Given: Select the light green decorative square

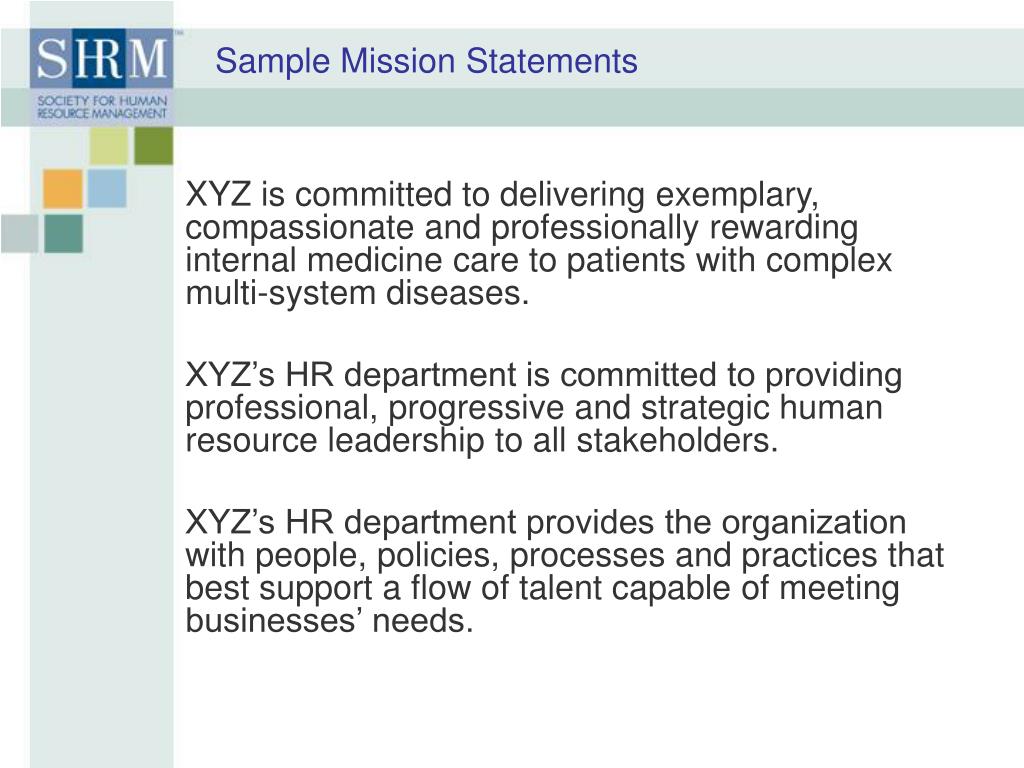Looking at the screenshot, I should pyautogui.click(x=109, y=146).
